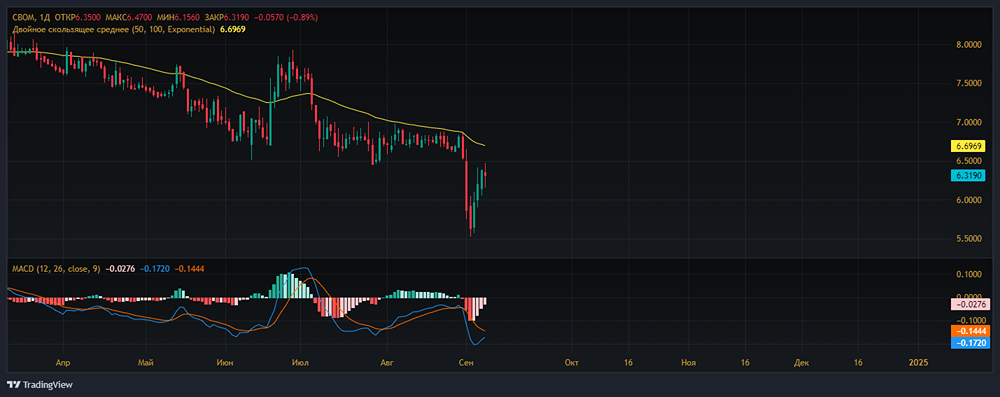This screenshot has height=397, width=1000.
Task: Click the Июл label on the time axis
Action: [x=300, y=363]
